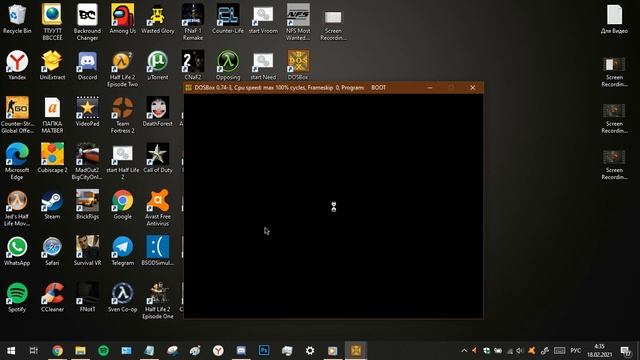The image size is (640, 360).
Task: Select the Spotify desktop shortcut
Action: (x=17, y=298)
